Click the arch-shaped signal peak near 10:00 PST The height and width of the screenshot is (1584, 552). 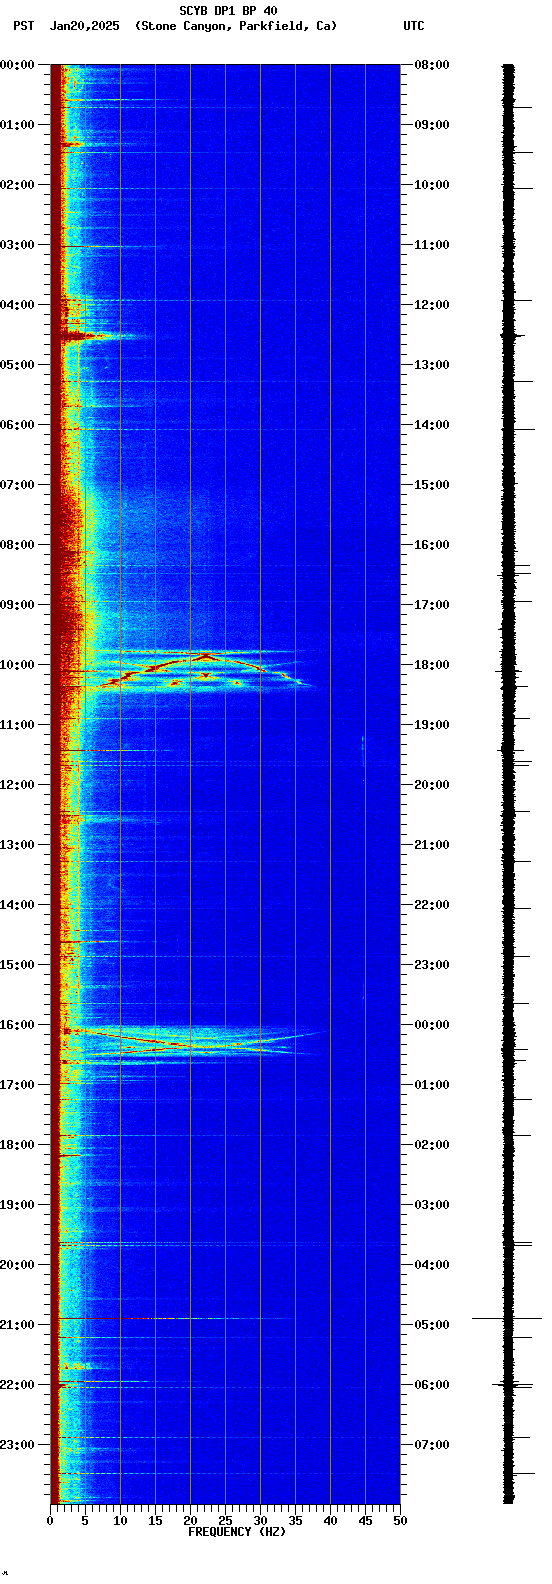pos(205,657)
